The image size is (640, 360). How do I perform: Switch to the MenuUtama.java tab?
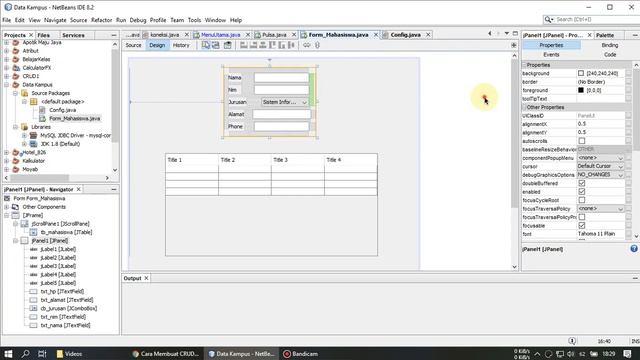(x=220, y=35)
